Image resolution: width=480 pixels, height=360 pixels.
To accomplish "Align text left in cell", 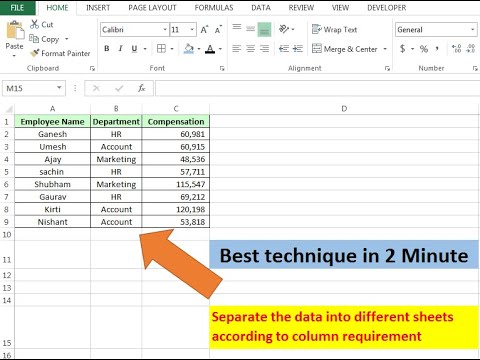I will click(237, 49).
